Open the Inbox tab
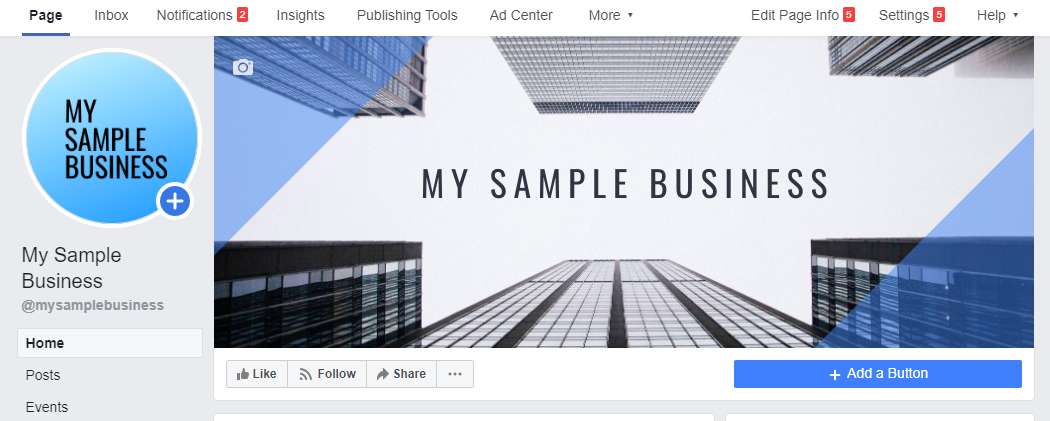This screenshot has width=1050, height=421. (x=111, y=15)
